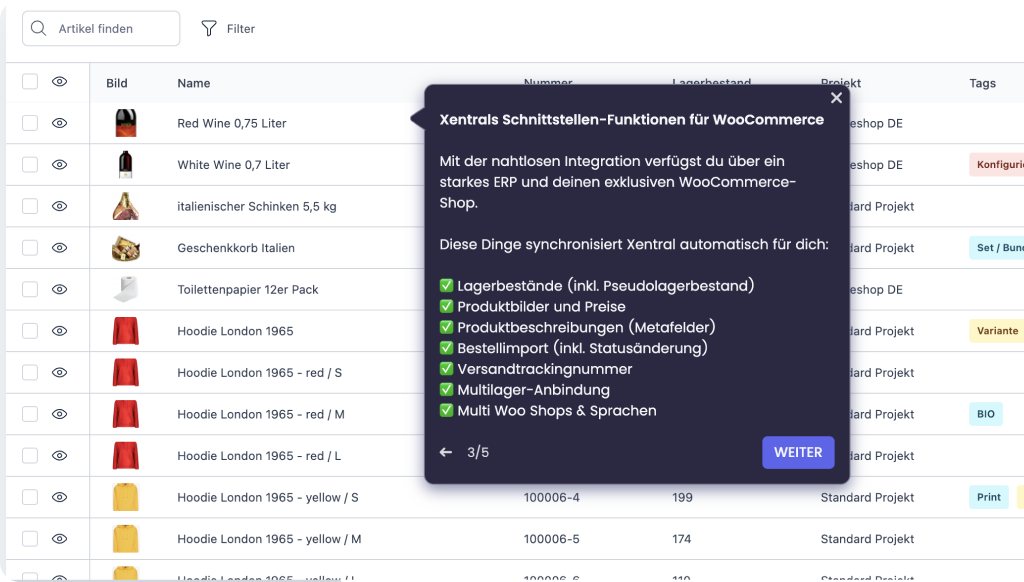Click eye icon for Hoodie red / S
Image resolution: width=1024 pixels, height=582 pixels.
click(x=59, y=372)
